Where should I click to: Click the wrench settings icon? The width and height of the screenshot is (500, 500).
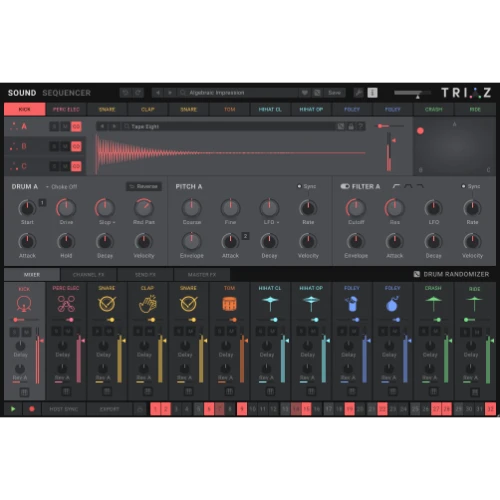click(359, 93)
